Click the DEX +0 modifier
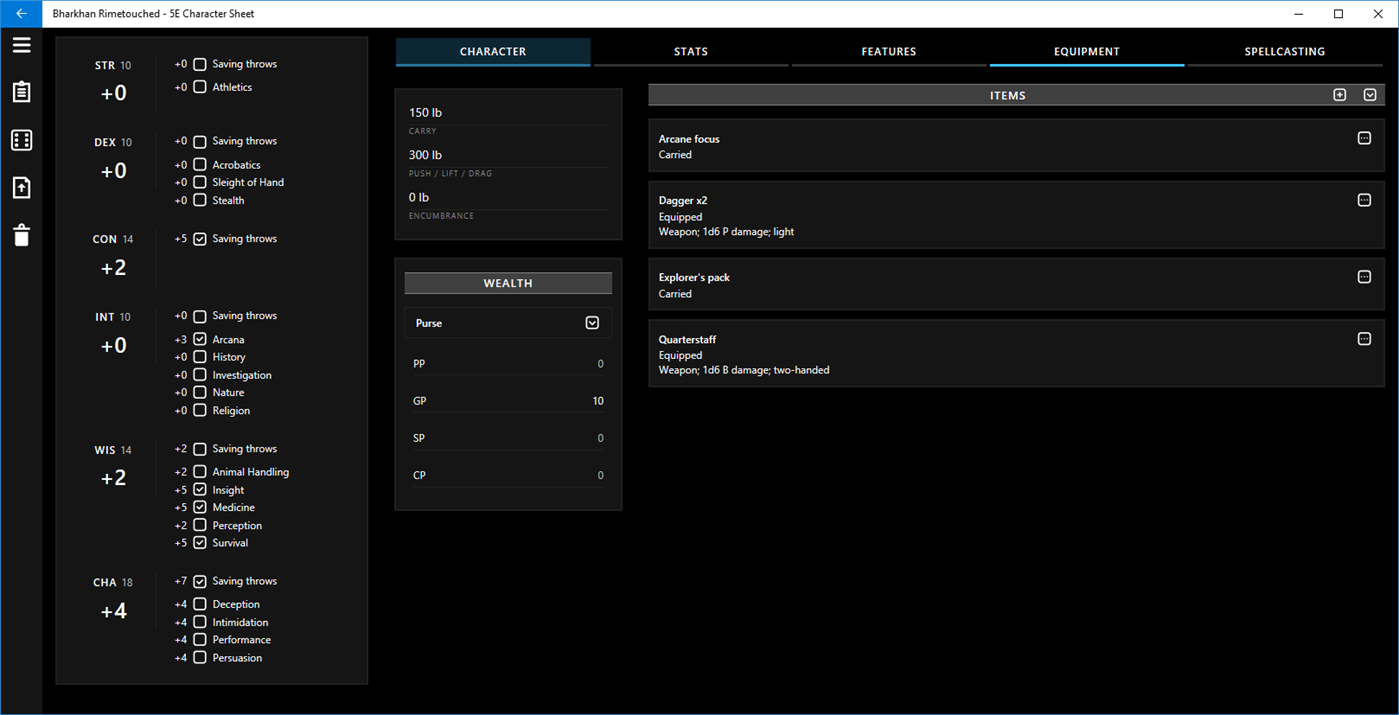Image resolution: width=1399 pixels, height=715 pixels. coord(114,171)
